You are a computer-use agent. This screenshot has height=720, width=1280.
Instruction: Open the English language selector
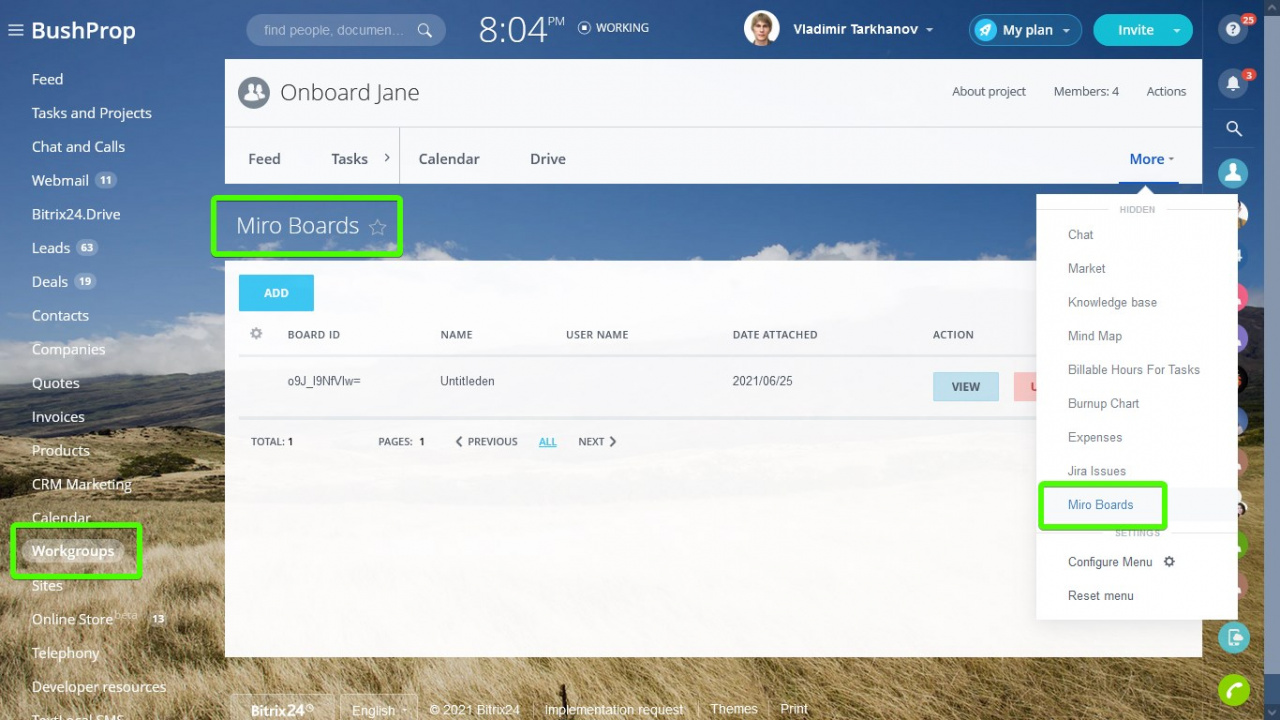pyautogui.click(x=379, y=710)
